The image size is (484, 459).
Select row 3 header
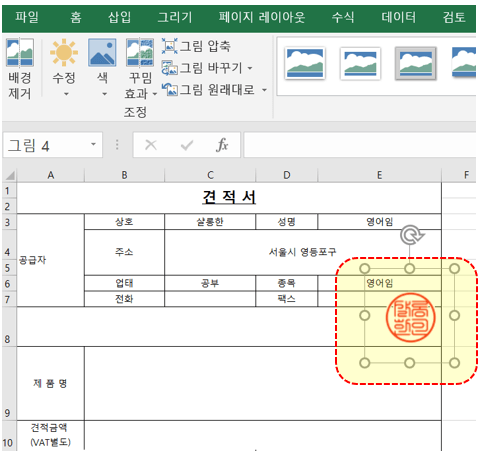tap(9, 222)
